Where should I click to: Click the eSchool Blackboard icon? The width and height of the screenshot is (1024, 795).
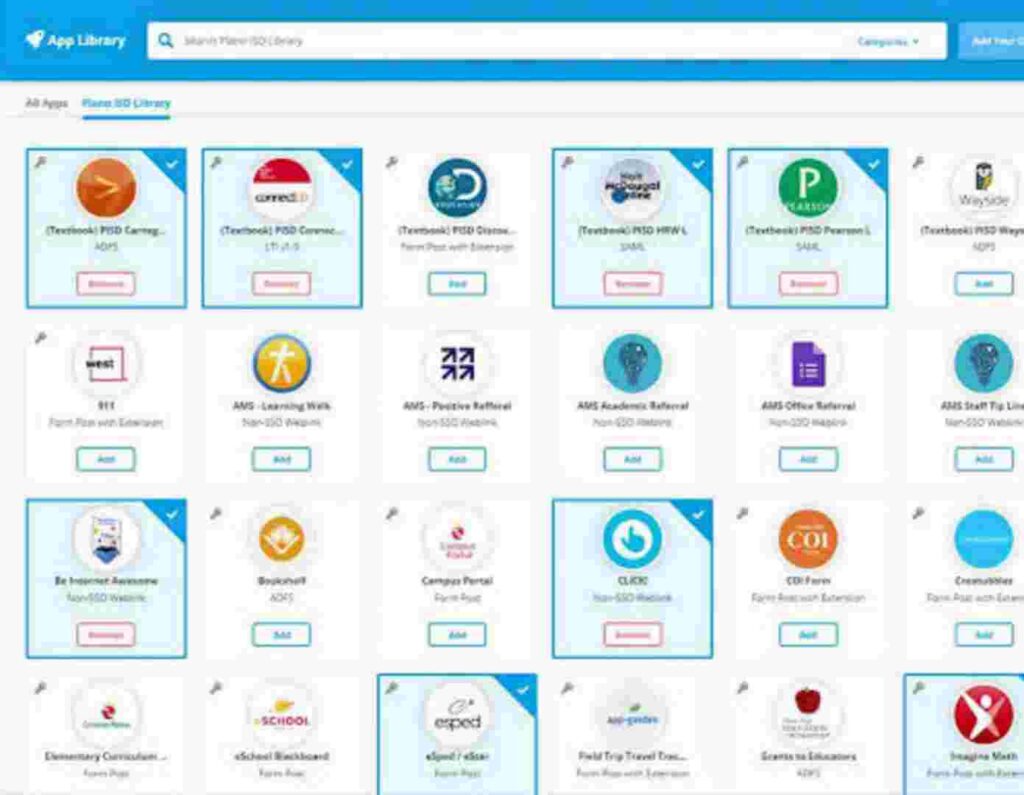point(281,714)
